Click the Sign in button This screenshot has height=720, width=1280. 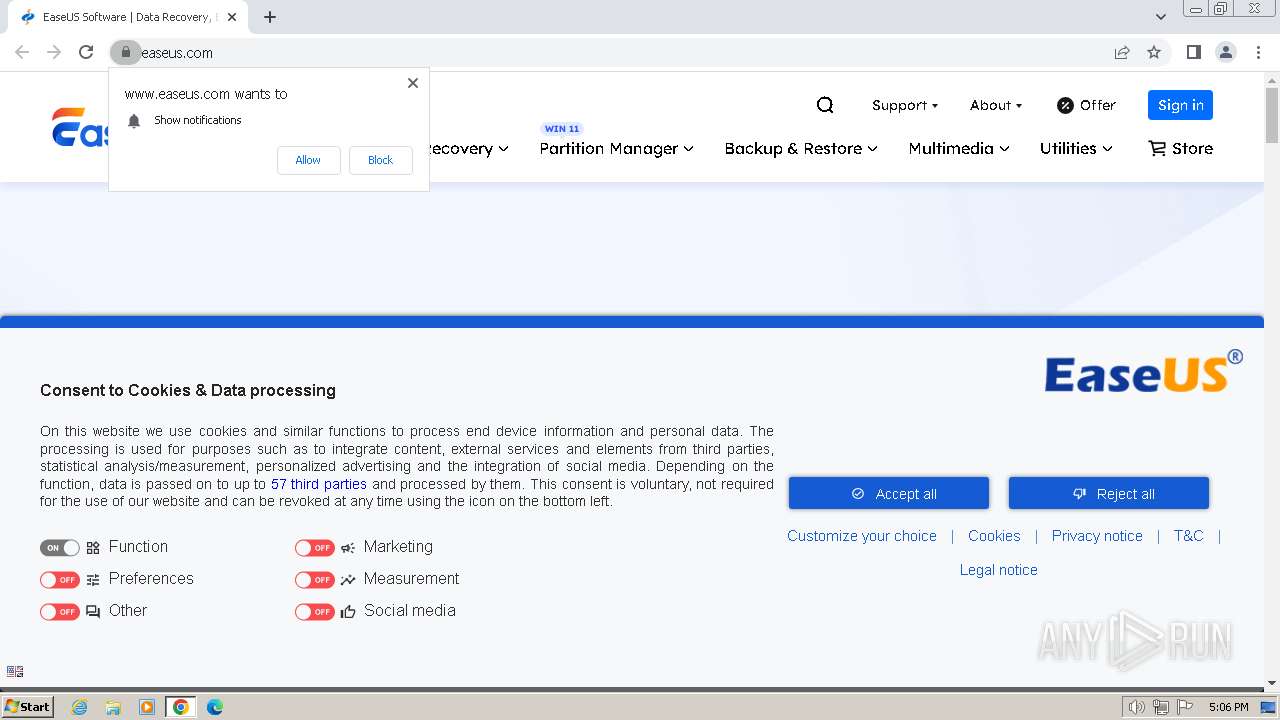coord(1180,105)
